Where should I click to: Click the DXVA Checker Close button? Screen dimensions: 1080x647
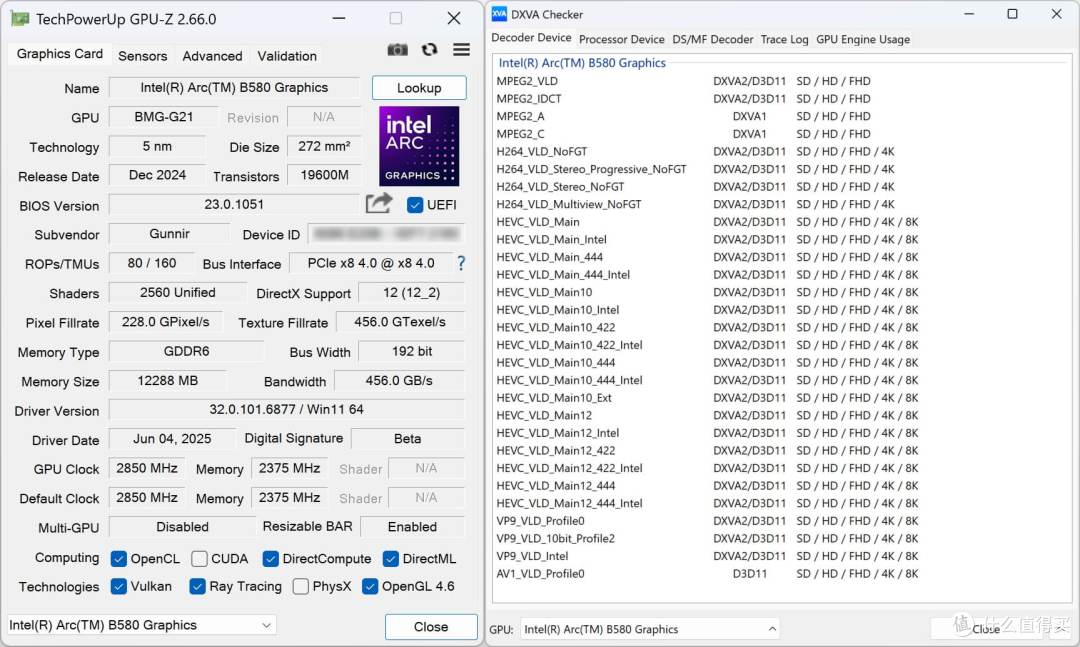pos(986,628)
